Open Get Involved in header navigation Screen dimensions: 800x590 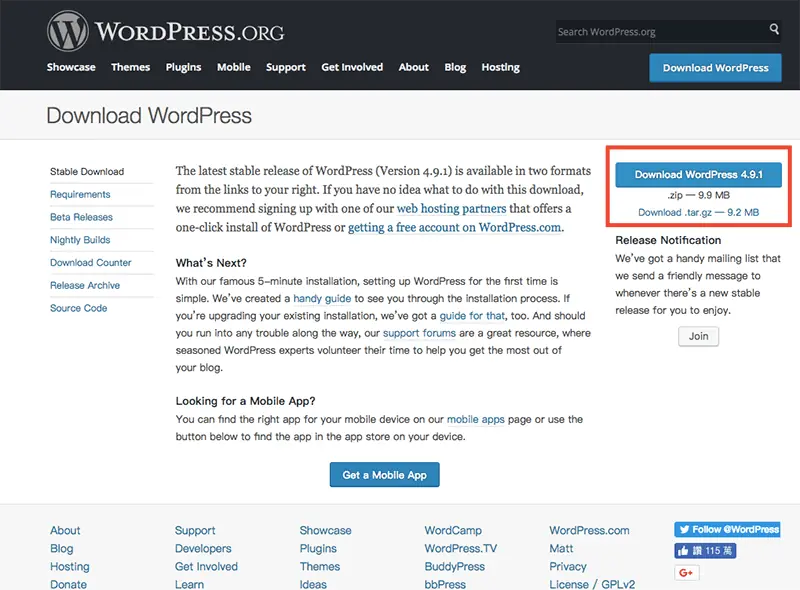pyautogui.click(x=352, y=67)
